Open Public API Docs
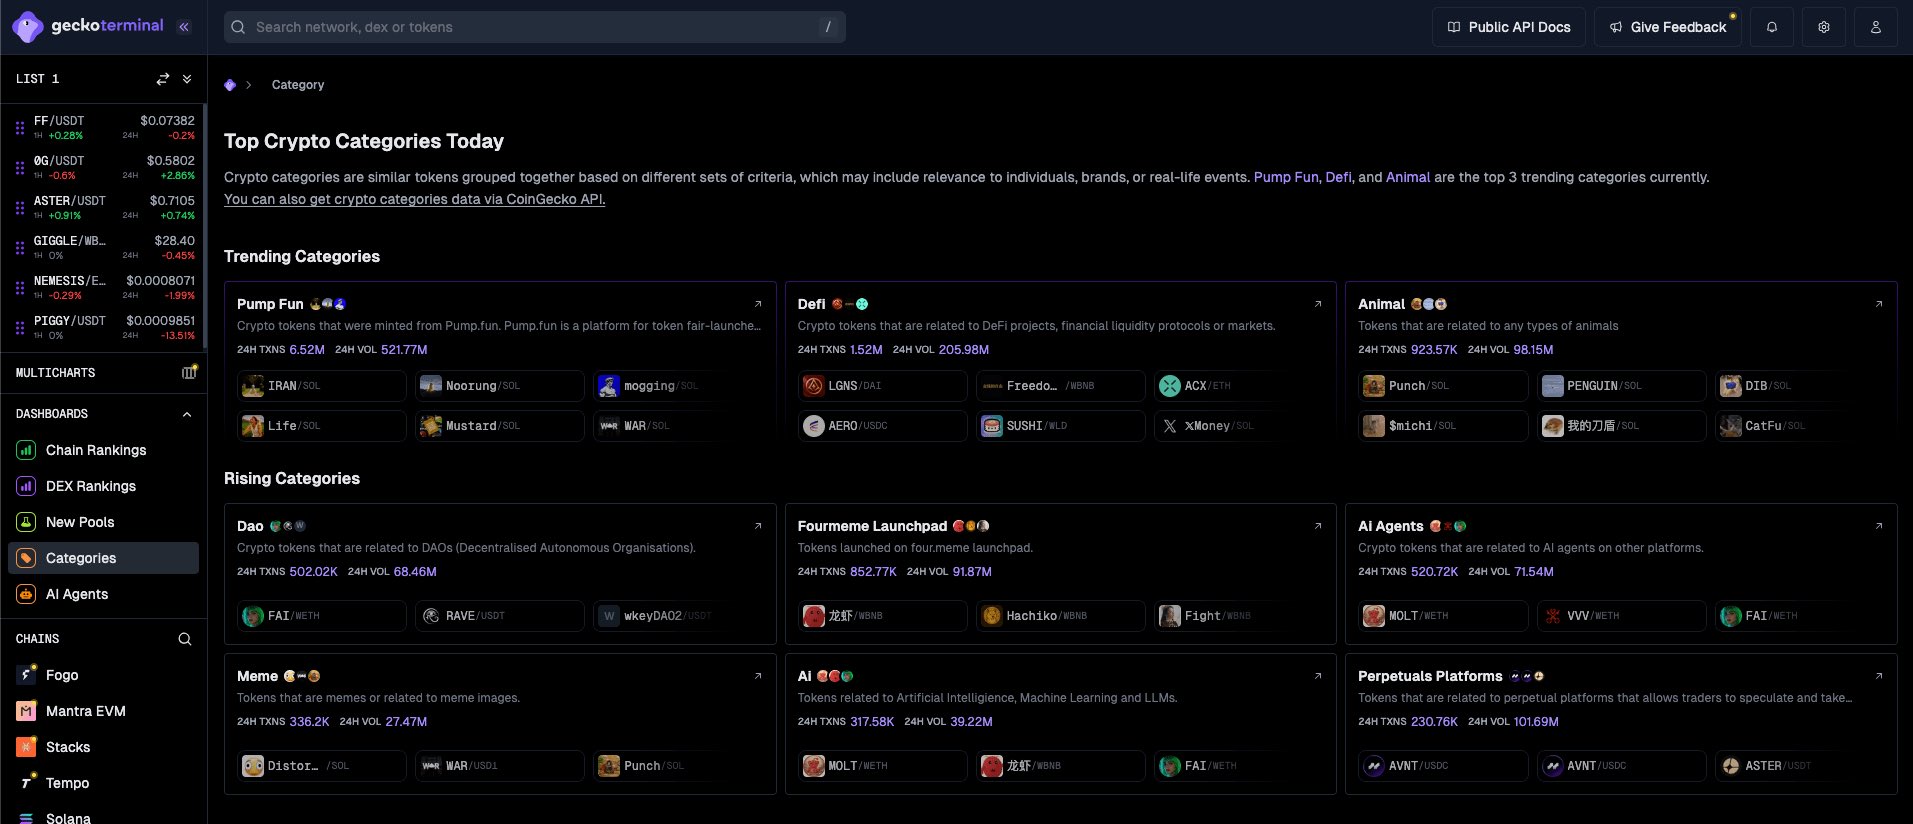1913x824 pixels. (x=1509, y=27)
